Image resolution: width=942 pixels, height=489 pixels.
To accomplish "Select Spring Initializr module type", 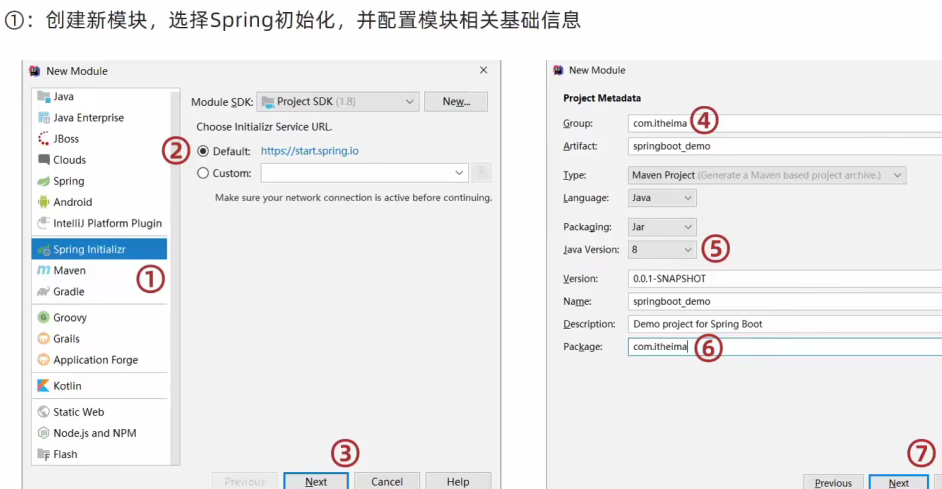I will click(99, 249).
